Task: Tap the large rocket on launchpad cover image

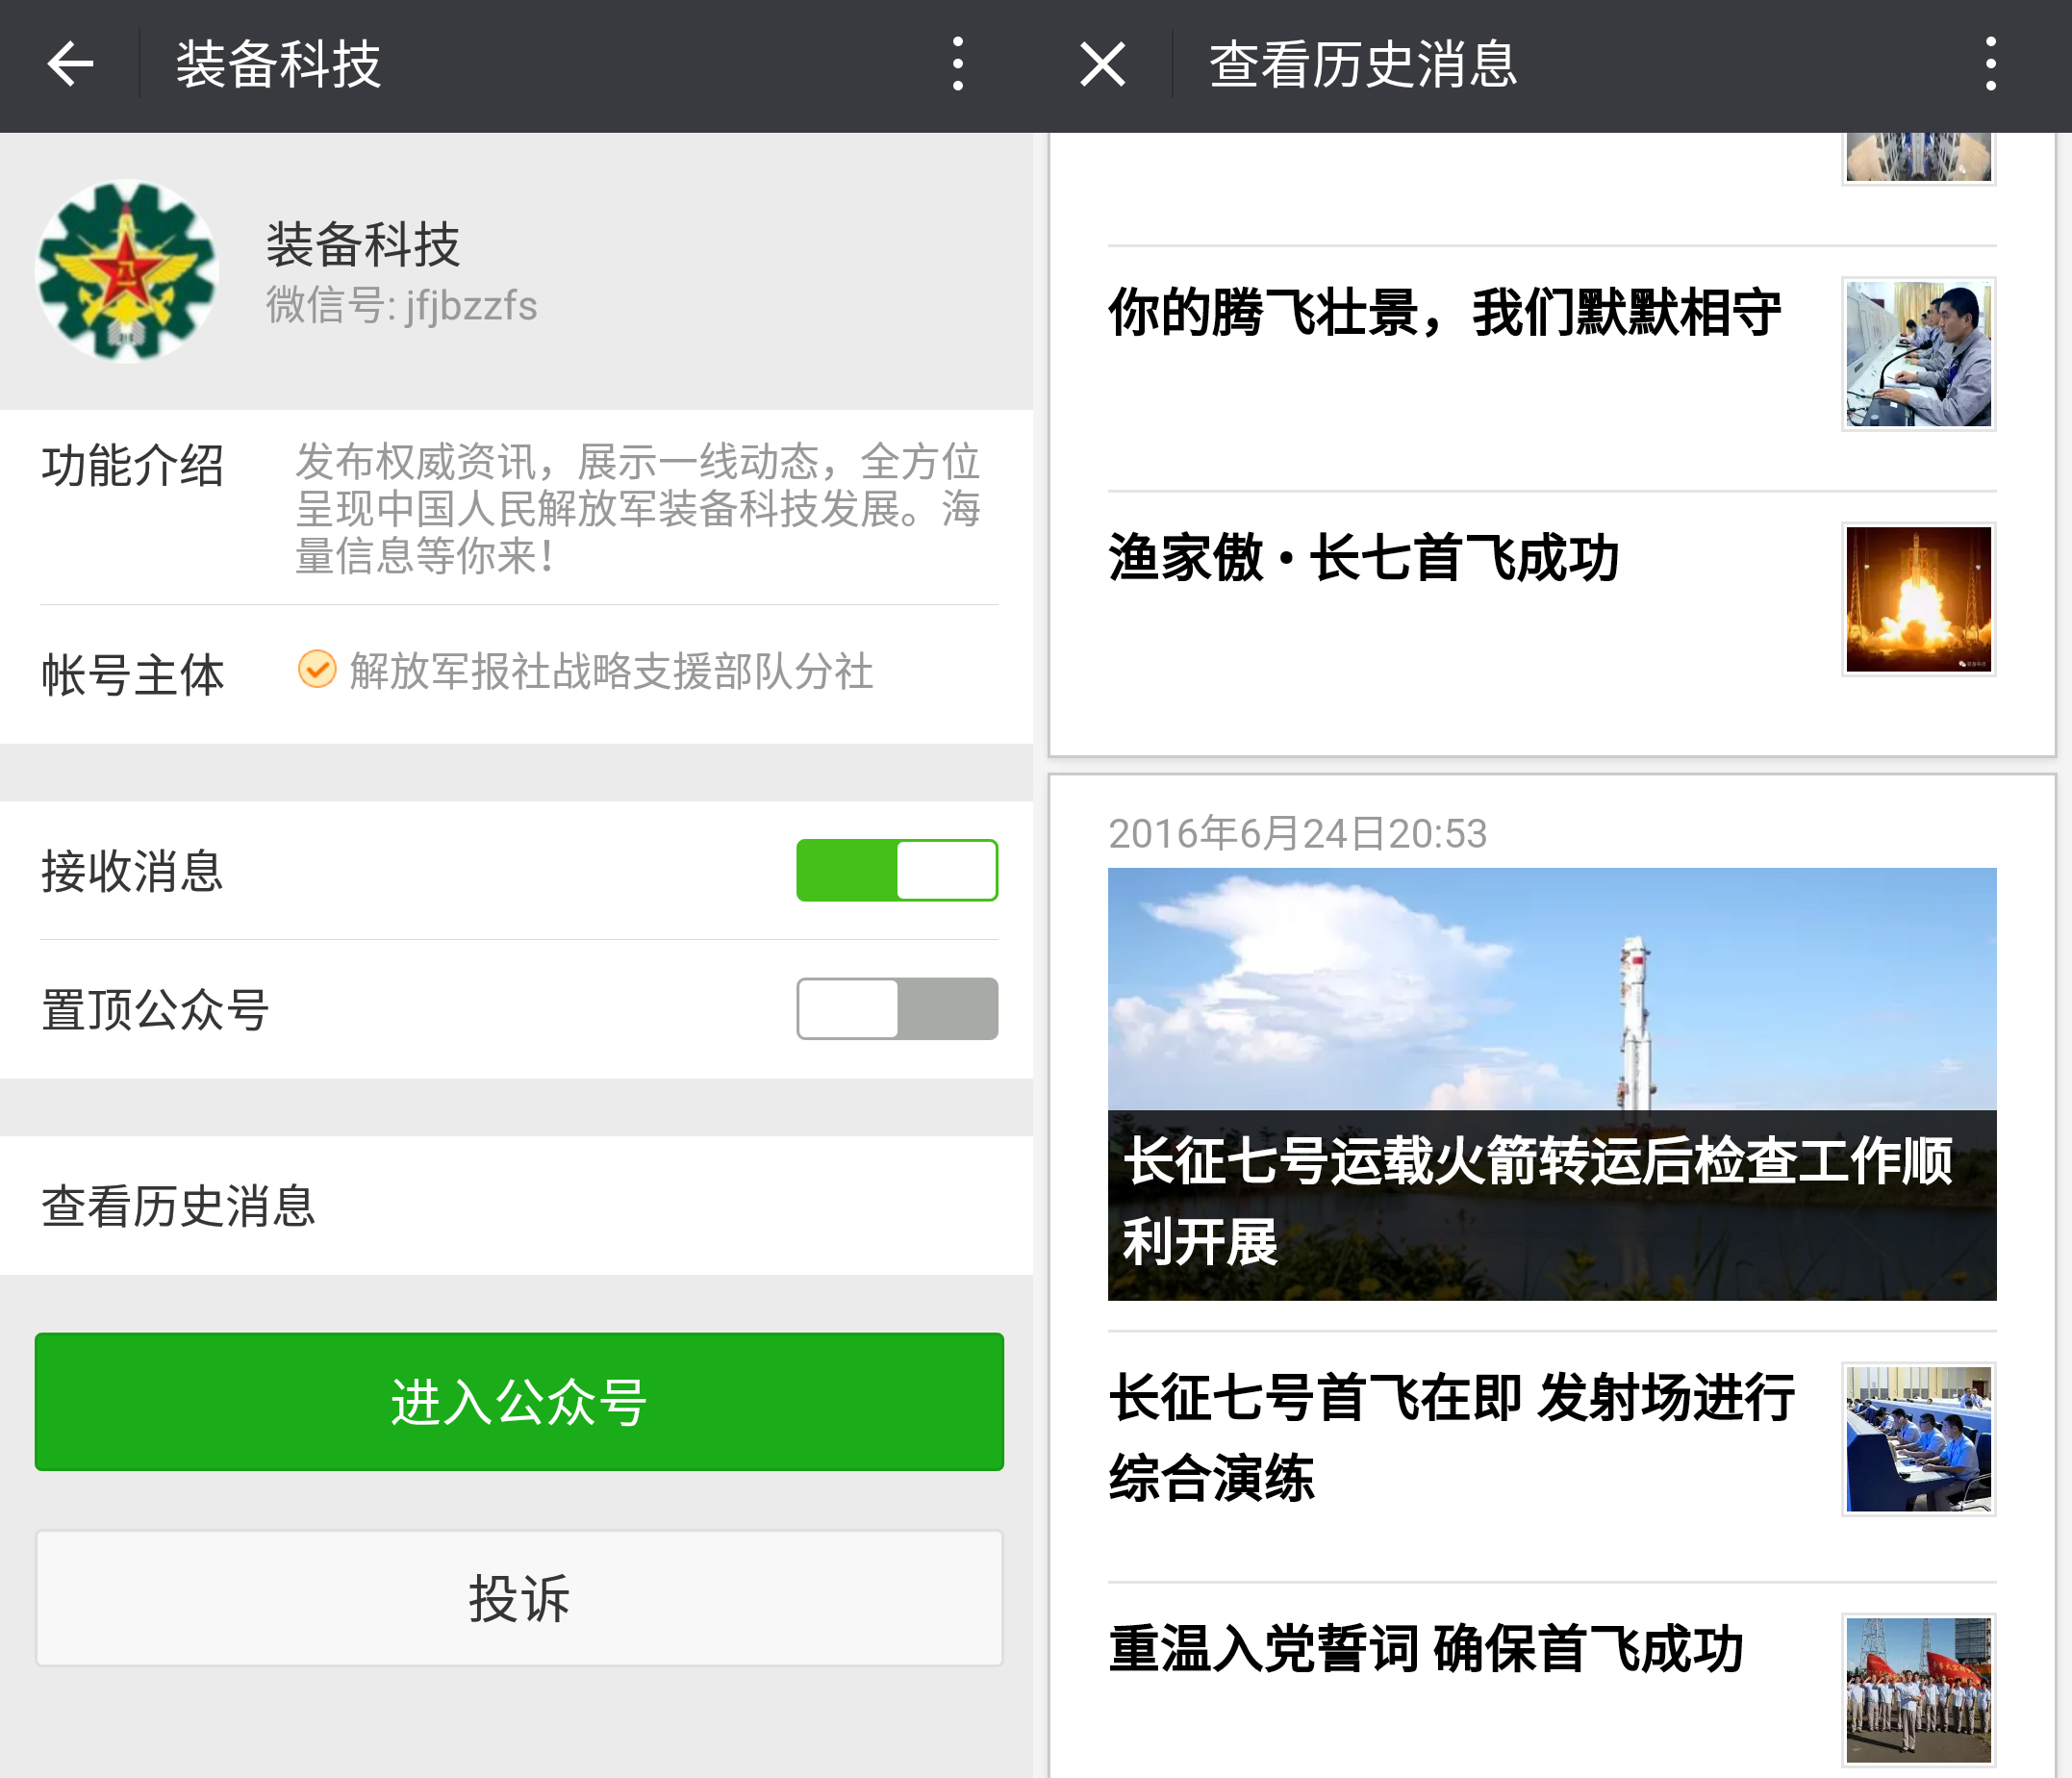Action: (x=1552, y=1084)
